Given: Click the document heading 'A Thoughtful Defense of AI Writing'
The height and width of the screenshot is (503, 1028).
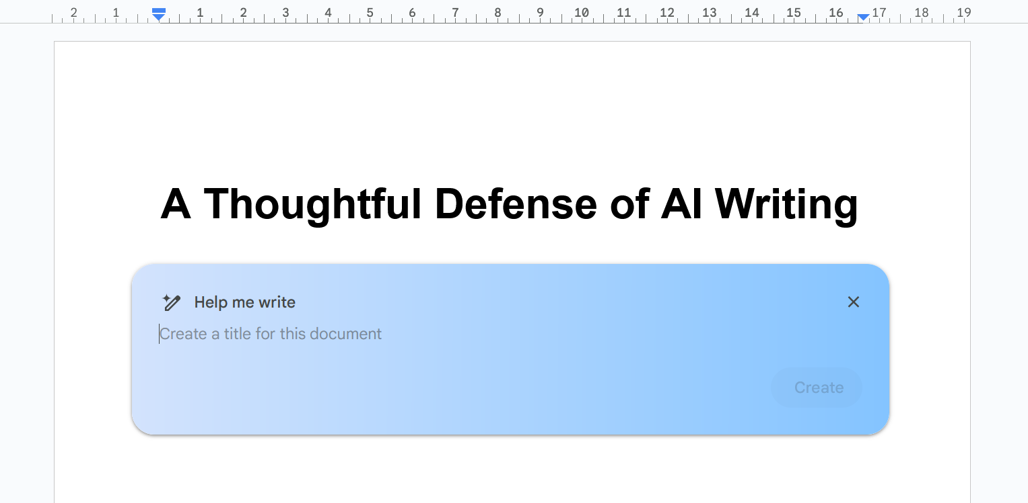Looking at the screenshot, I should (509, 205).
